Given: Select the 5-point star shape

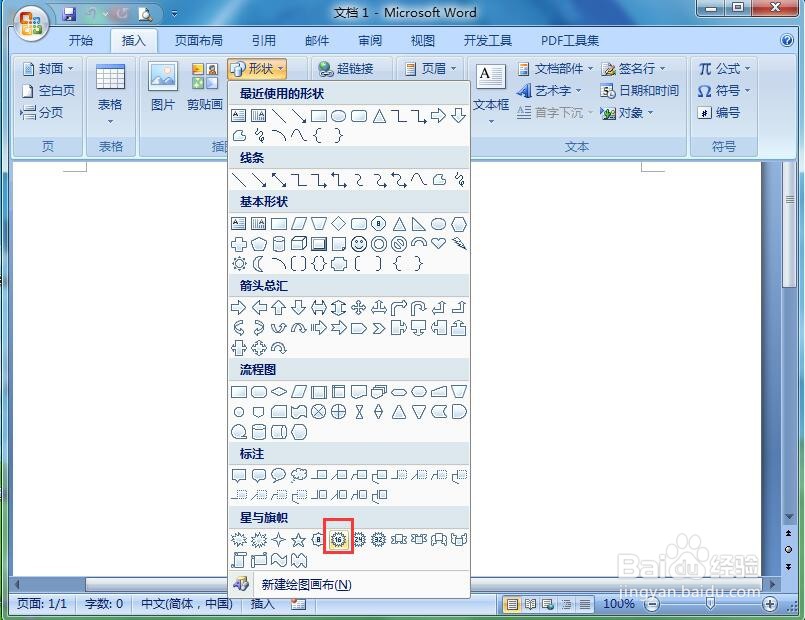Looking at the screenshot, I should click(298, 539).
